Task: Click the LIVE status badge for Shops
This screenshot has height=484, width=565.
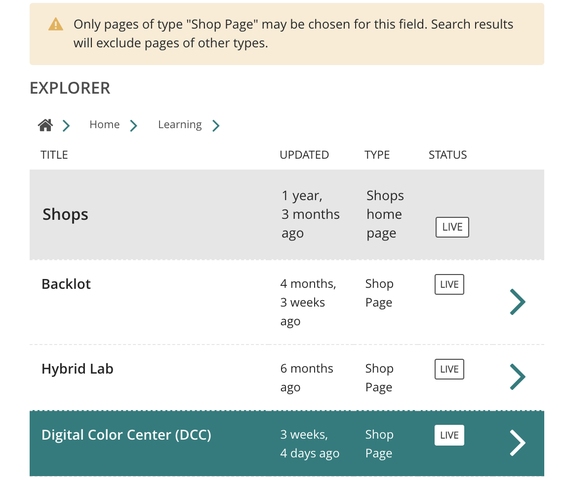Action: [452, 227]
